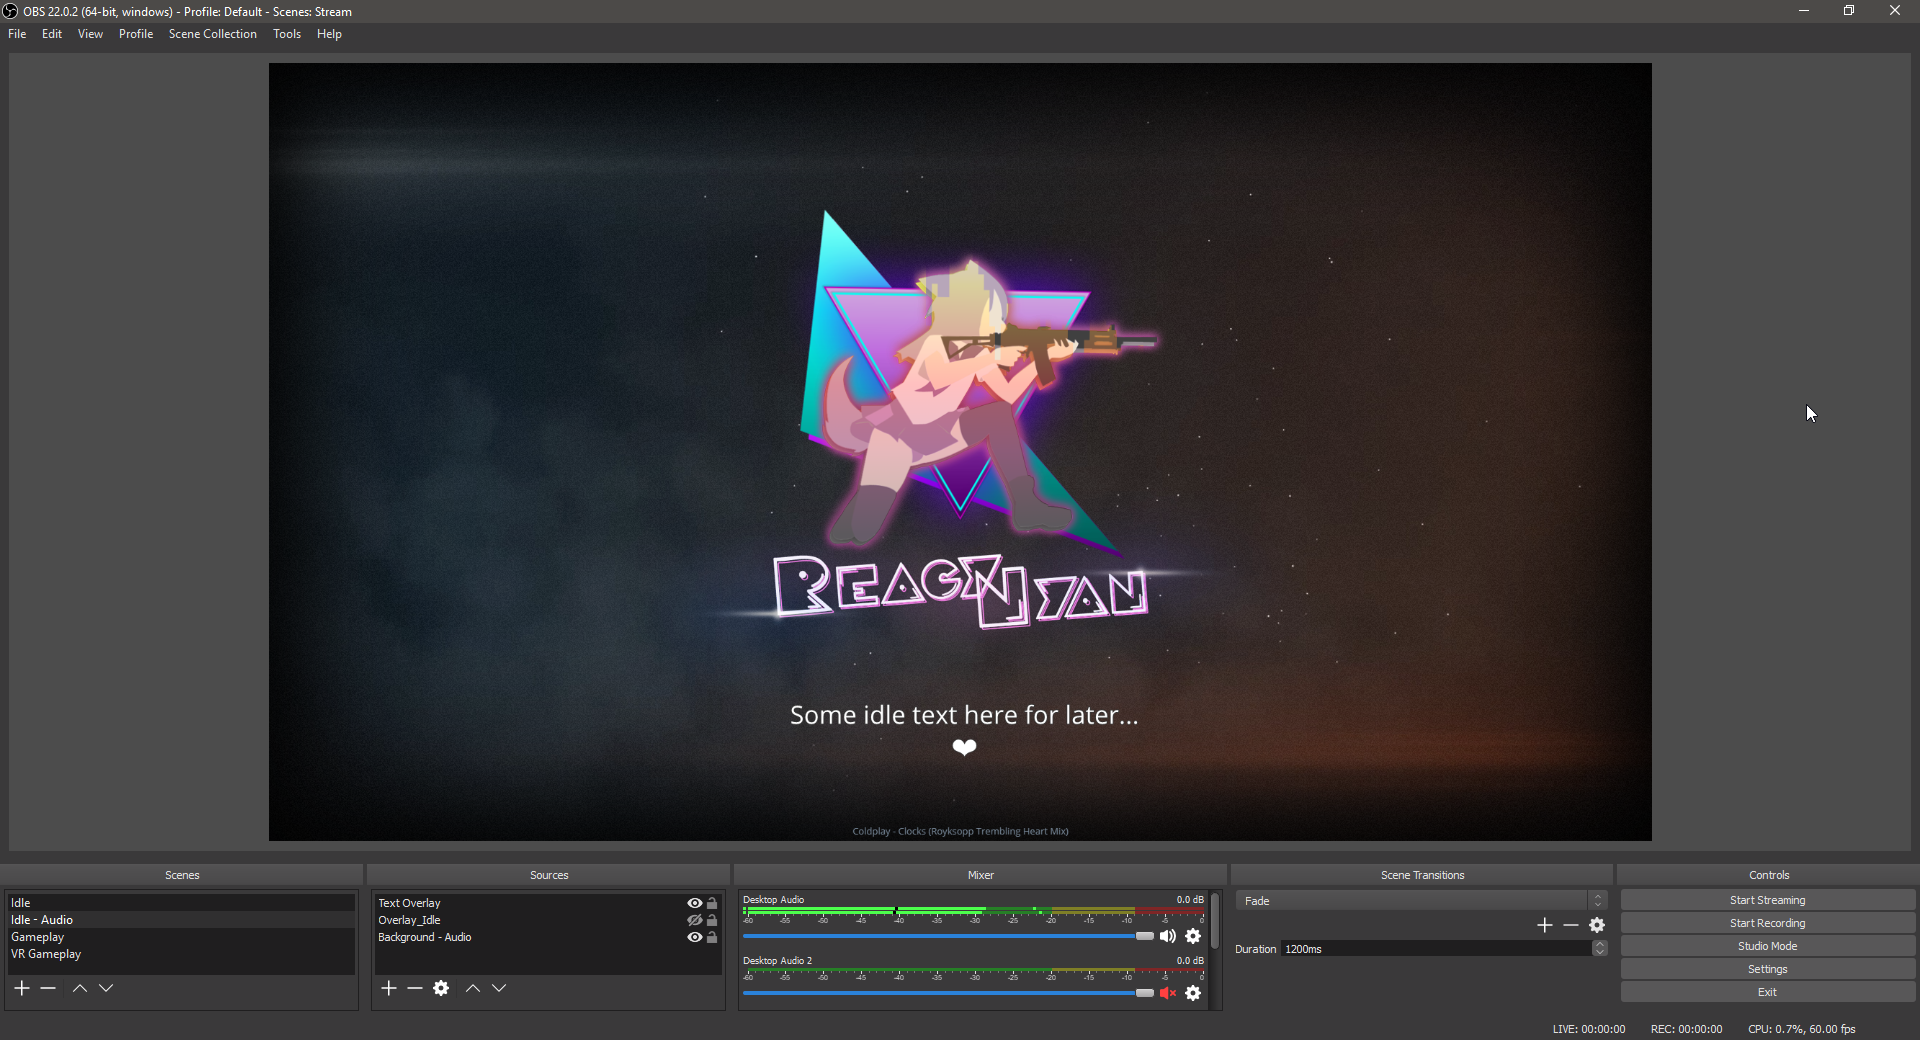Add a new source with the plus icon
Image resolution: width=1920 pixels, height=1040 pixels.
(x=389, y=988)
